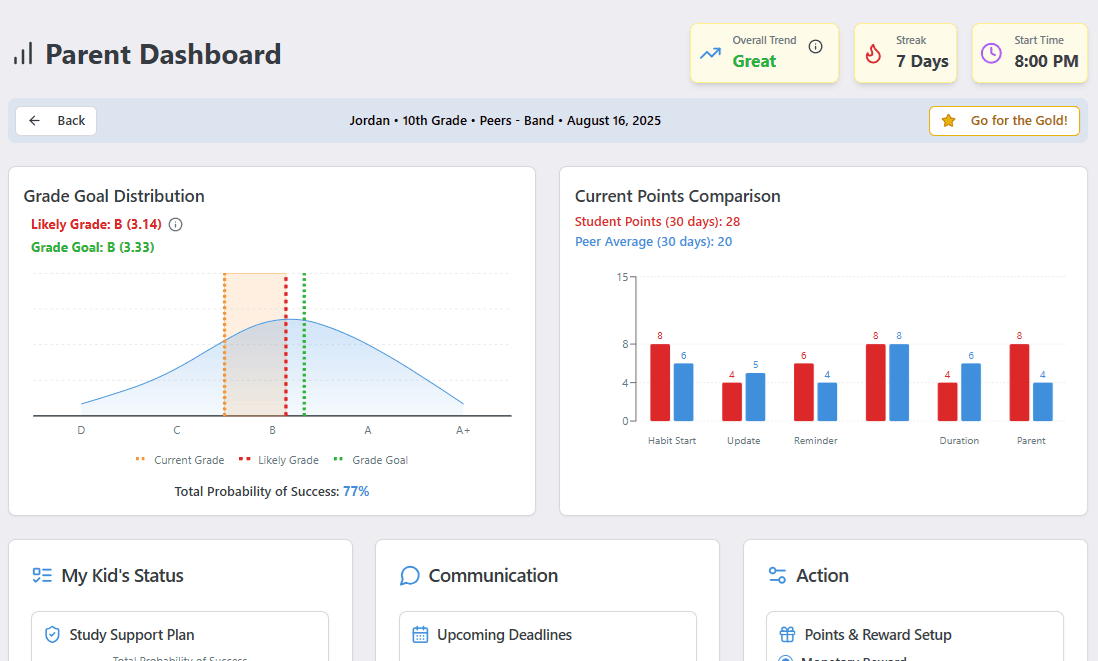Select the Monetary Reward radio button
The width and height of the screenshot is (1098, 661).
785,659
